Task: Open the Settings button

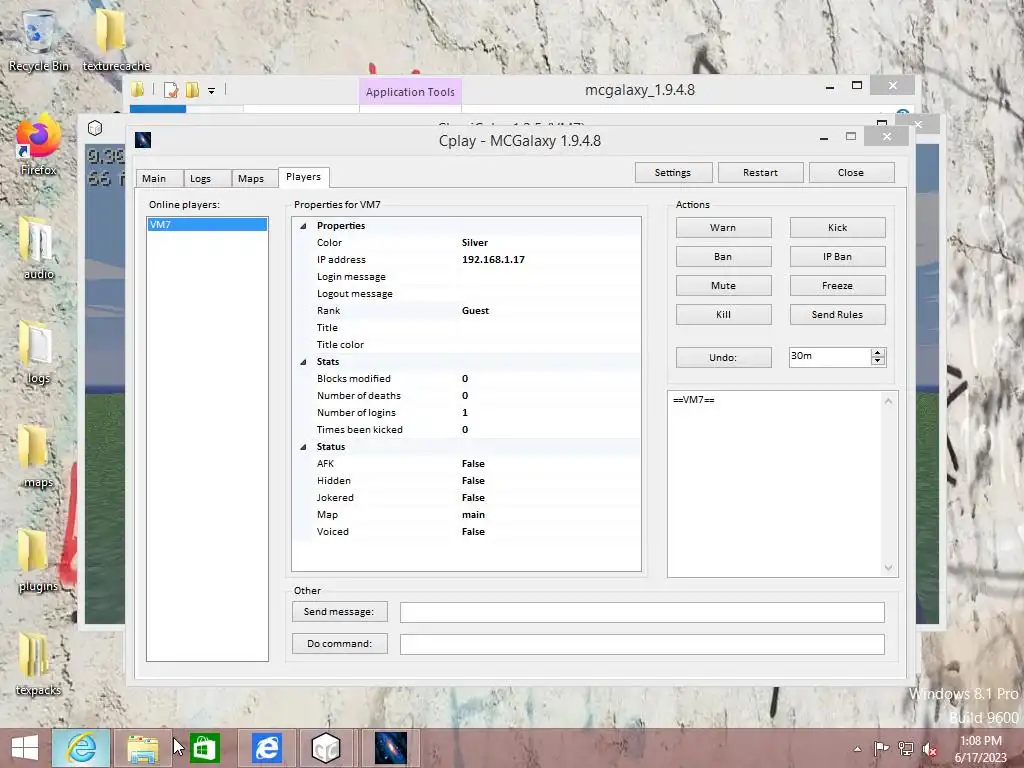Action: tap(673, 172)
